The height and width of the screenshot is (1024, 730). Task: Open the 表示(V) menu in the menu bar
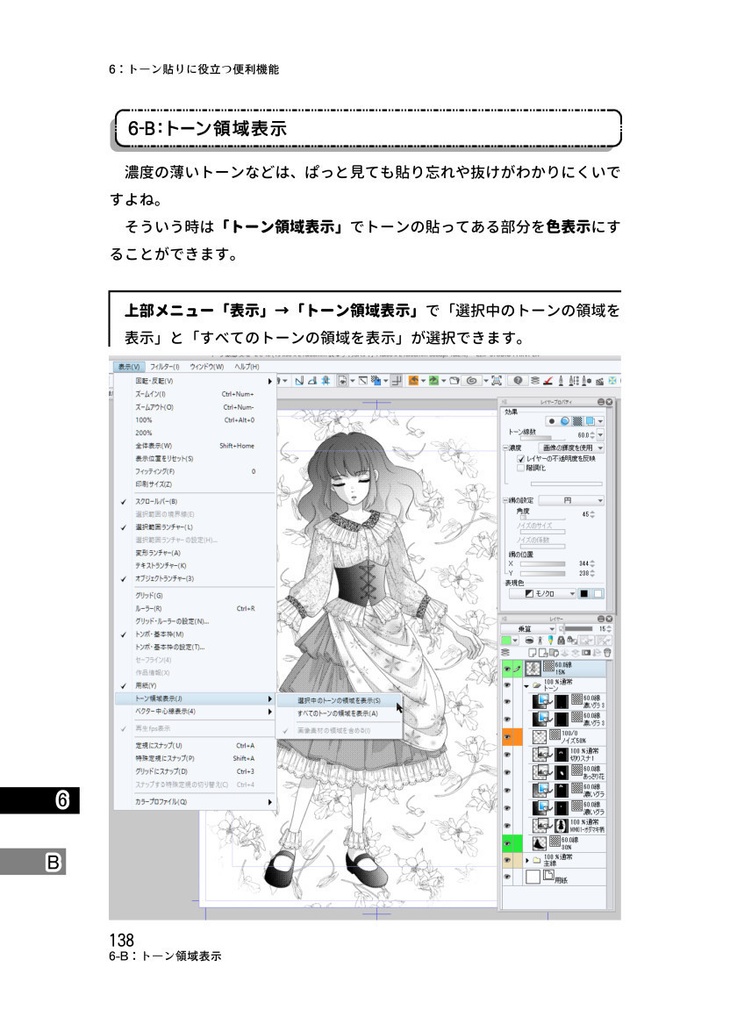[128, 367]
